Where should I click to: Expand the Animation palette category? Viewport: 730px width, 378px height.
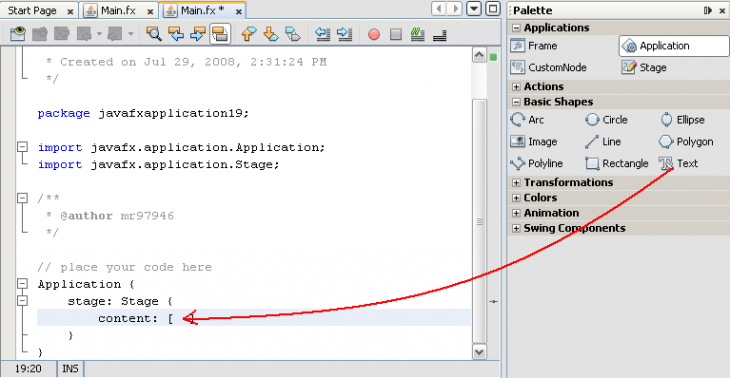click(x=516, y=213)
